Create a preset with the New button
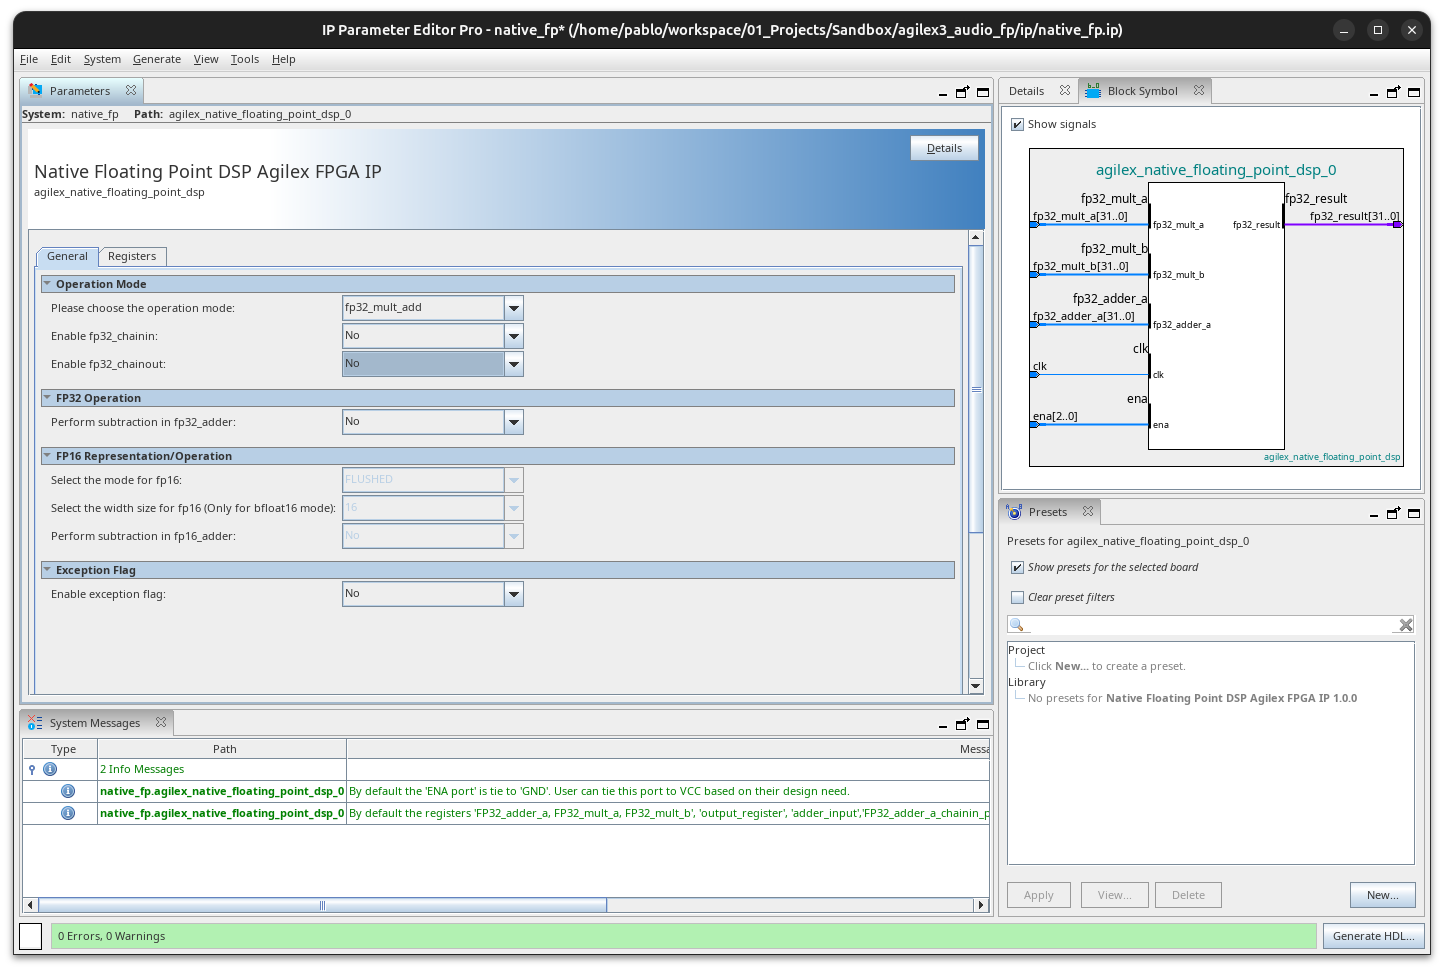Viewport: 1444px width, 971px height. 1382,895
